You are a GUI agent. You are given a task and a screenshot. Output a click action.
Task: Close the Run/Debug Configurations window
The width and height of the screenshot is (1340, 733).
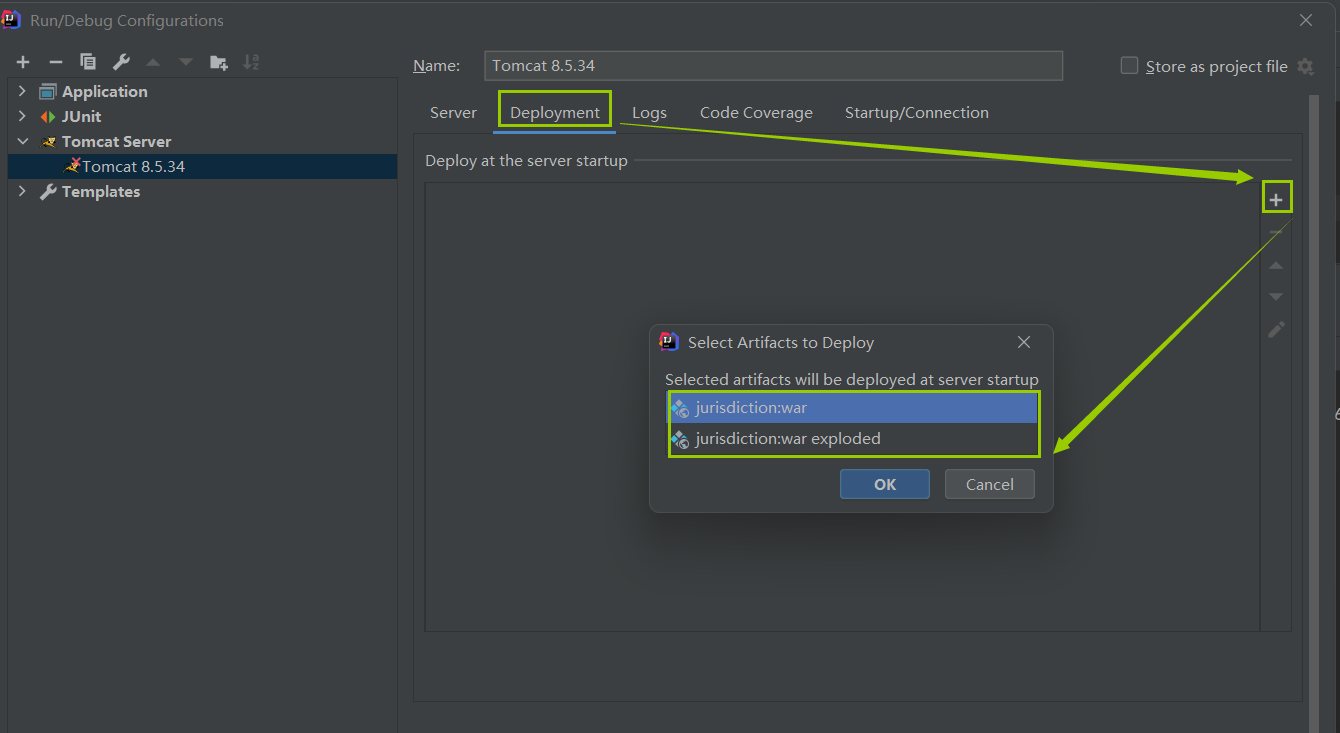coord(1306,20)
